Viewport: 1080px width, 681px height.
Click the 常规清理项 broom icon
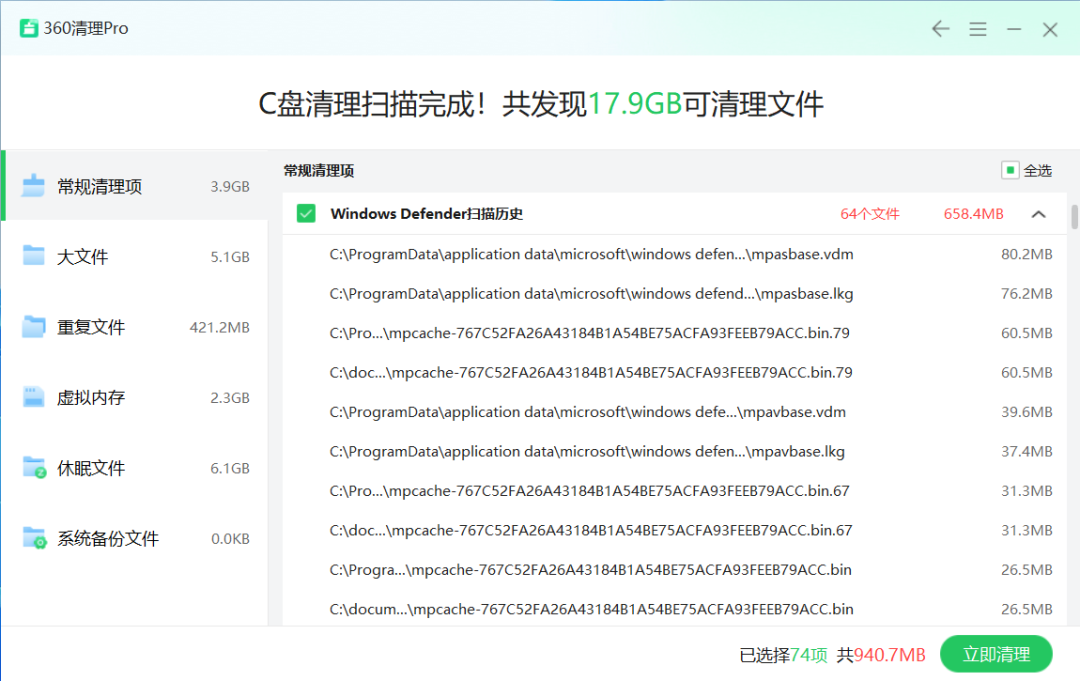[33, 186]
